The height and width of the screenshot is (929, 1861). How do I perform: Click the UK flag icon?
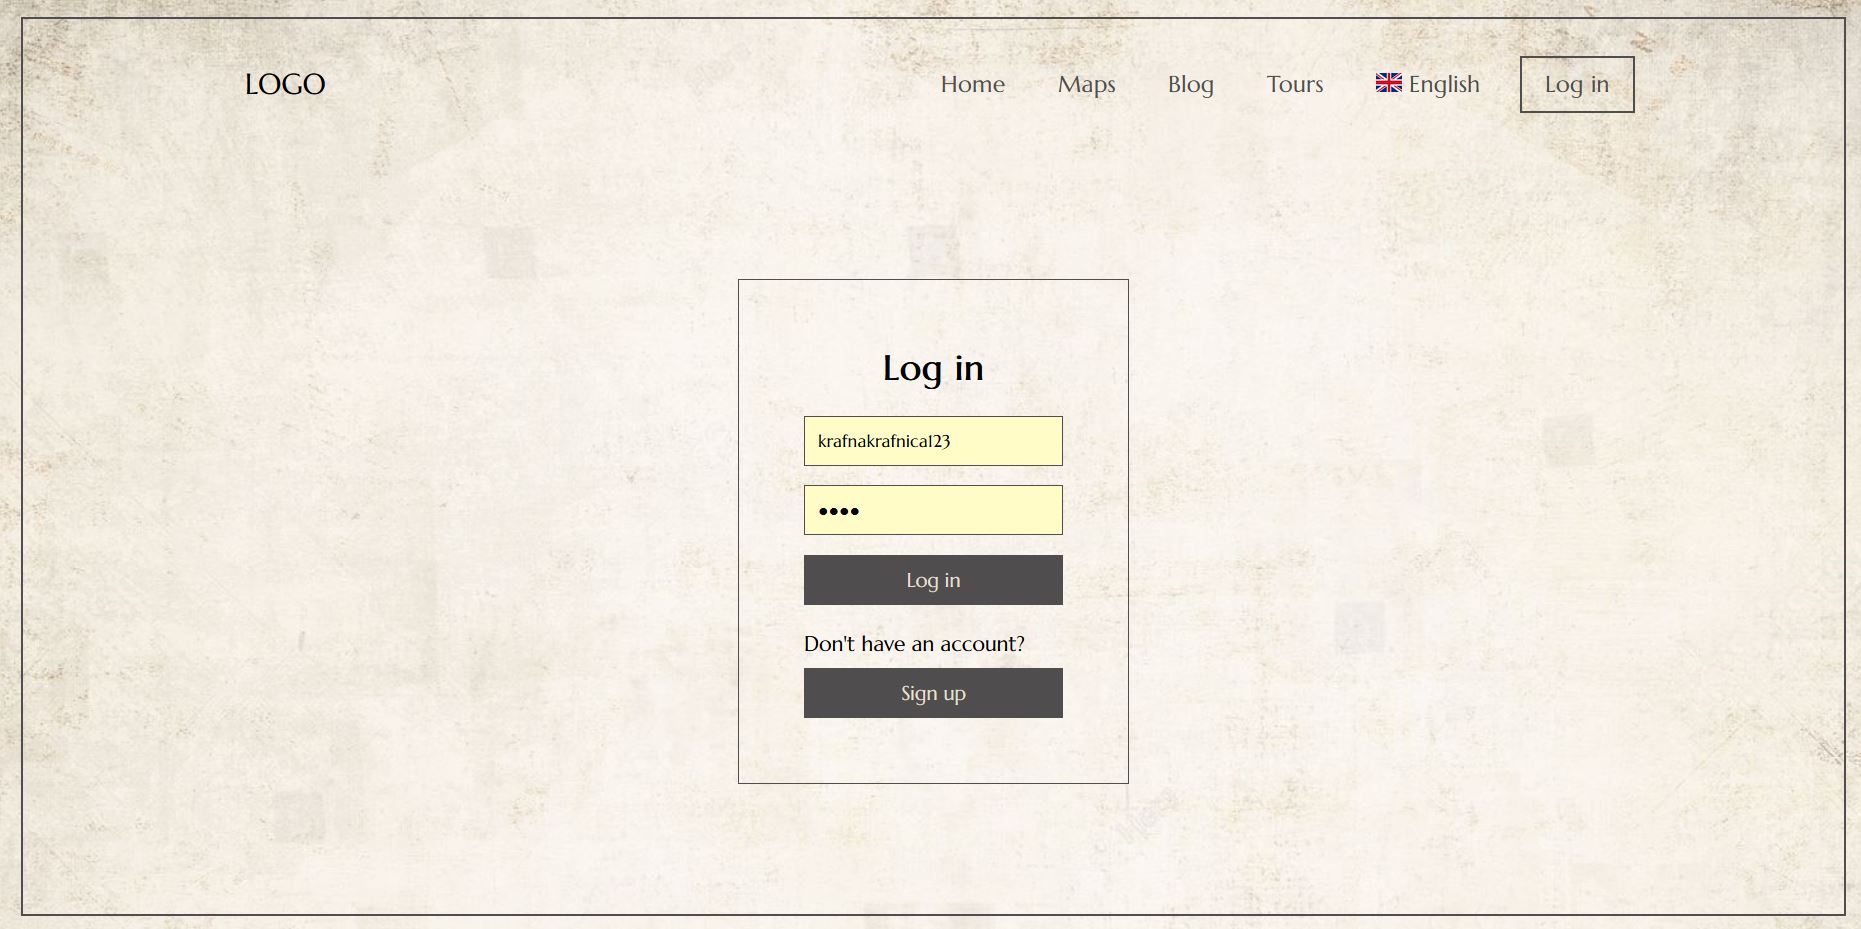1388,83
